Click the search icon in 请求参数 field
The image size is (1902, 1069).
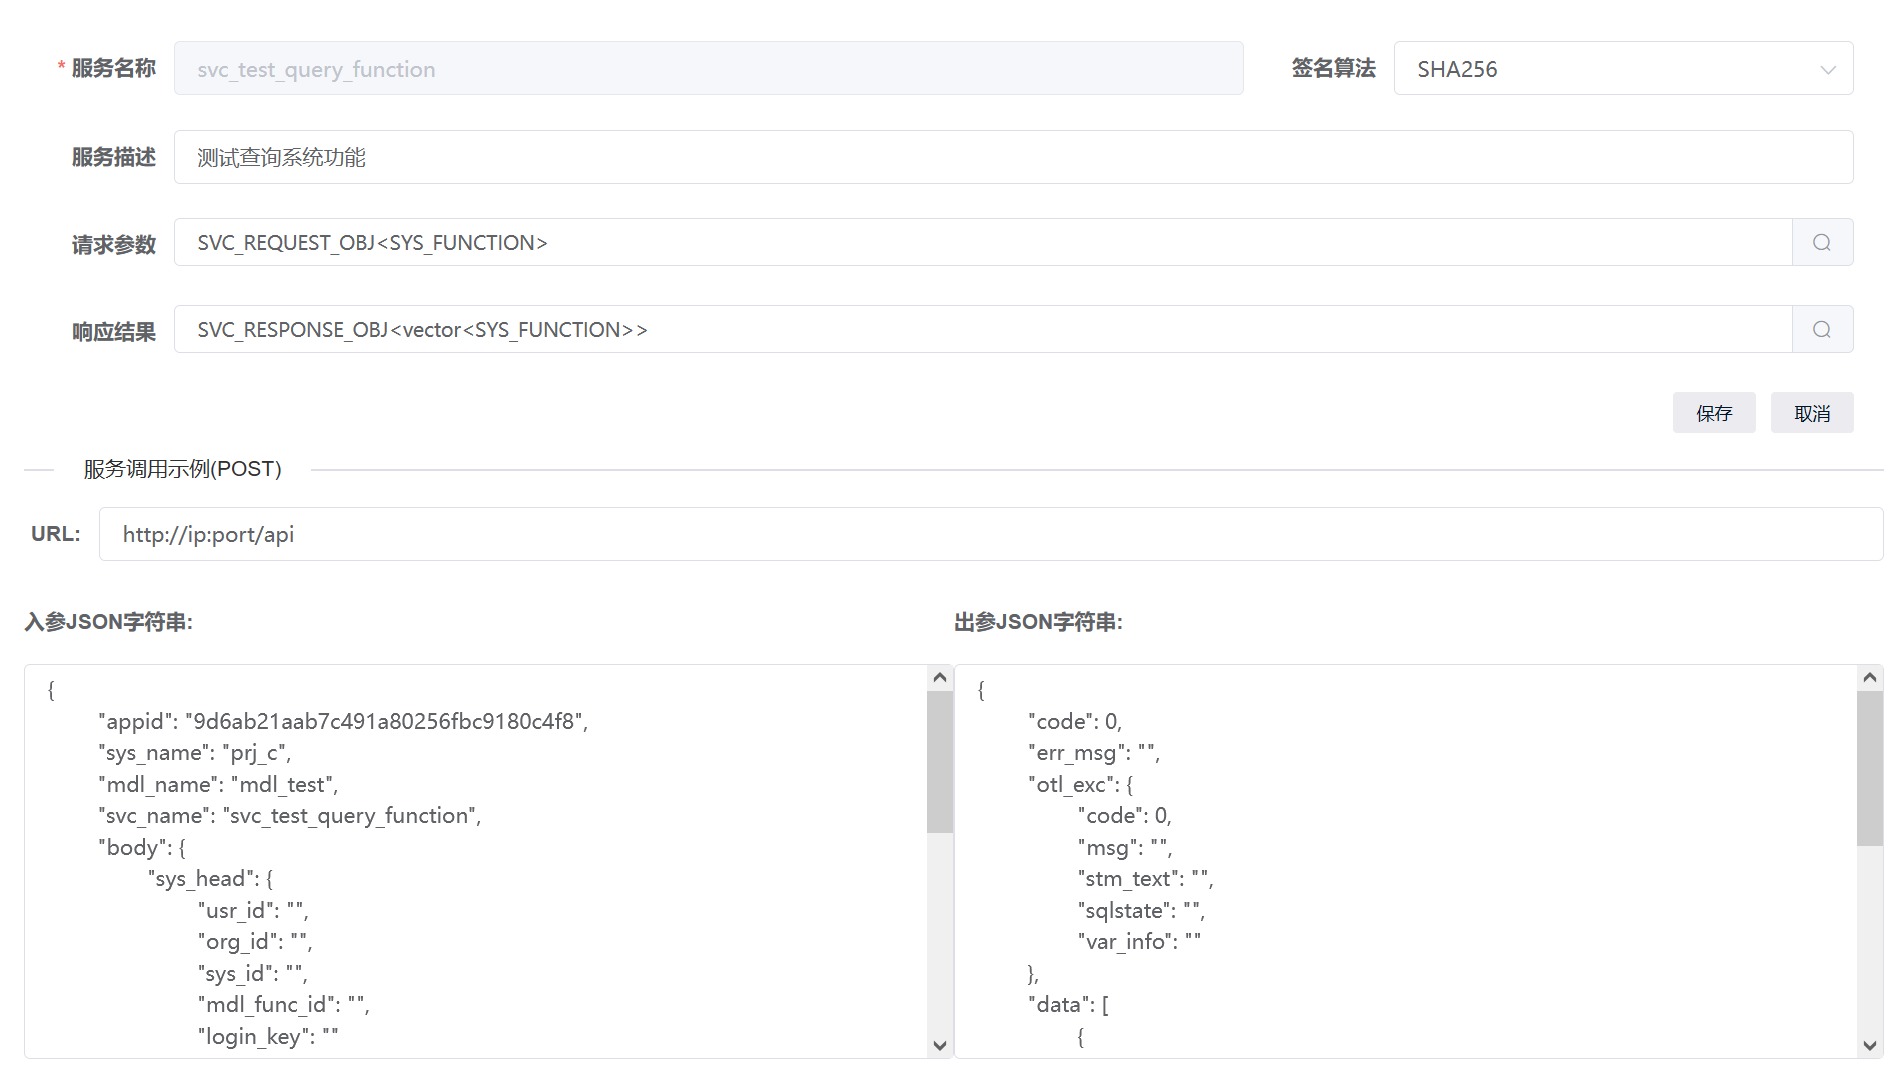[x=1821, y=242]
